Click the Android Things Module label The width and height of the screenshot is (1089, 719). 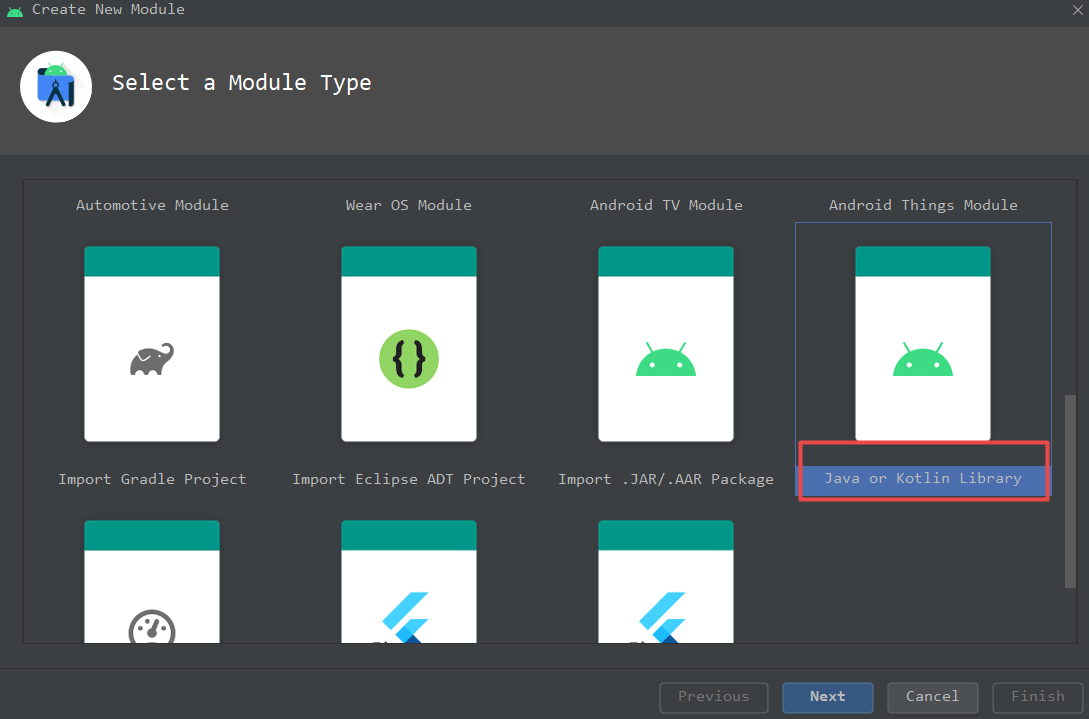pos(923,205)
